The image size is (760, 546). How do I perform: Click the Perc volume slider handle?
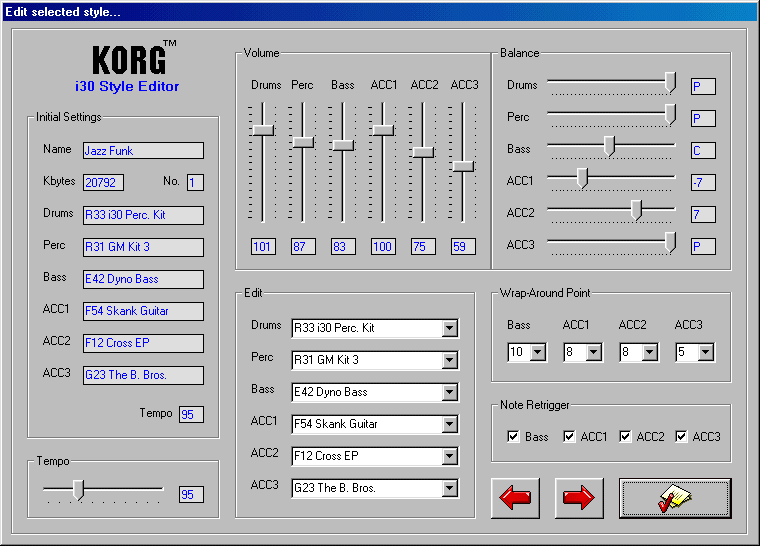[x=303, y=142]
